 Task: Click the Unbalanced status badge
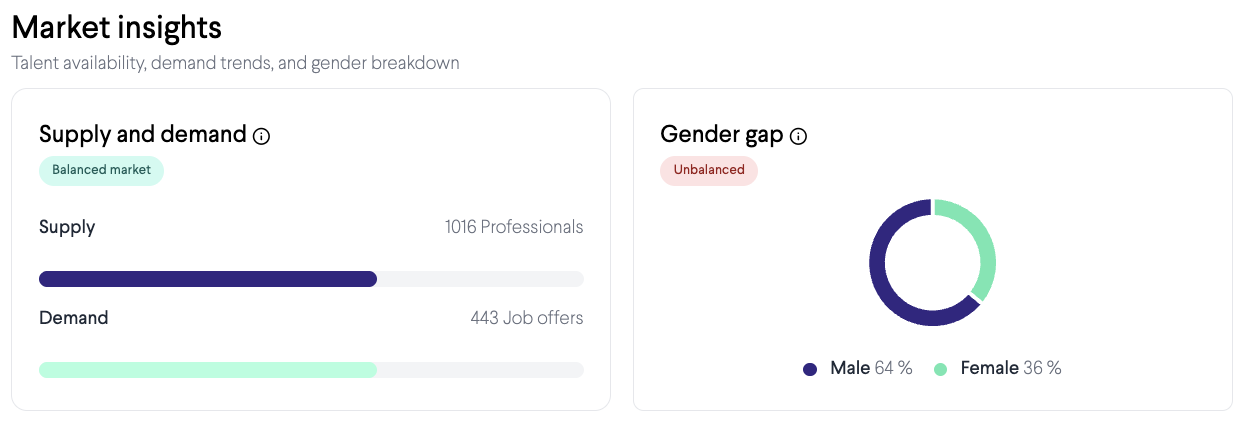[x=708, y=170]
